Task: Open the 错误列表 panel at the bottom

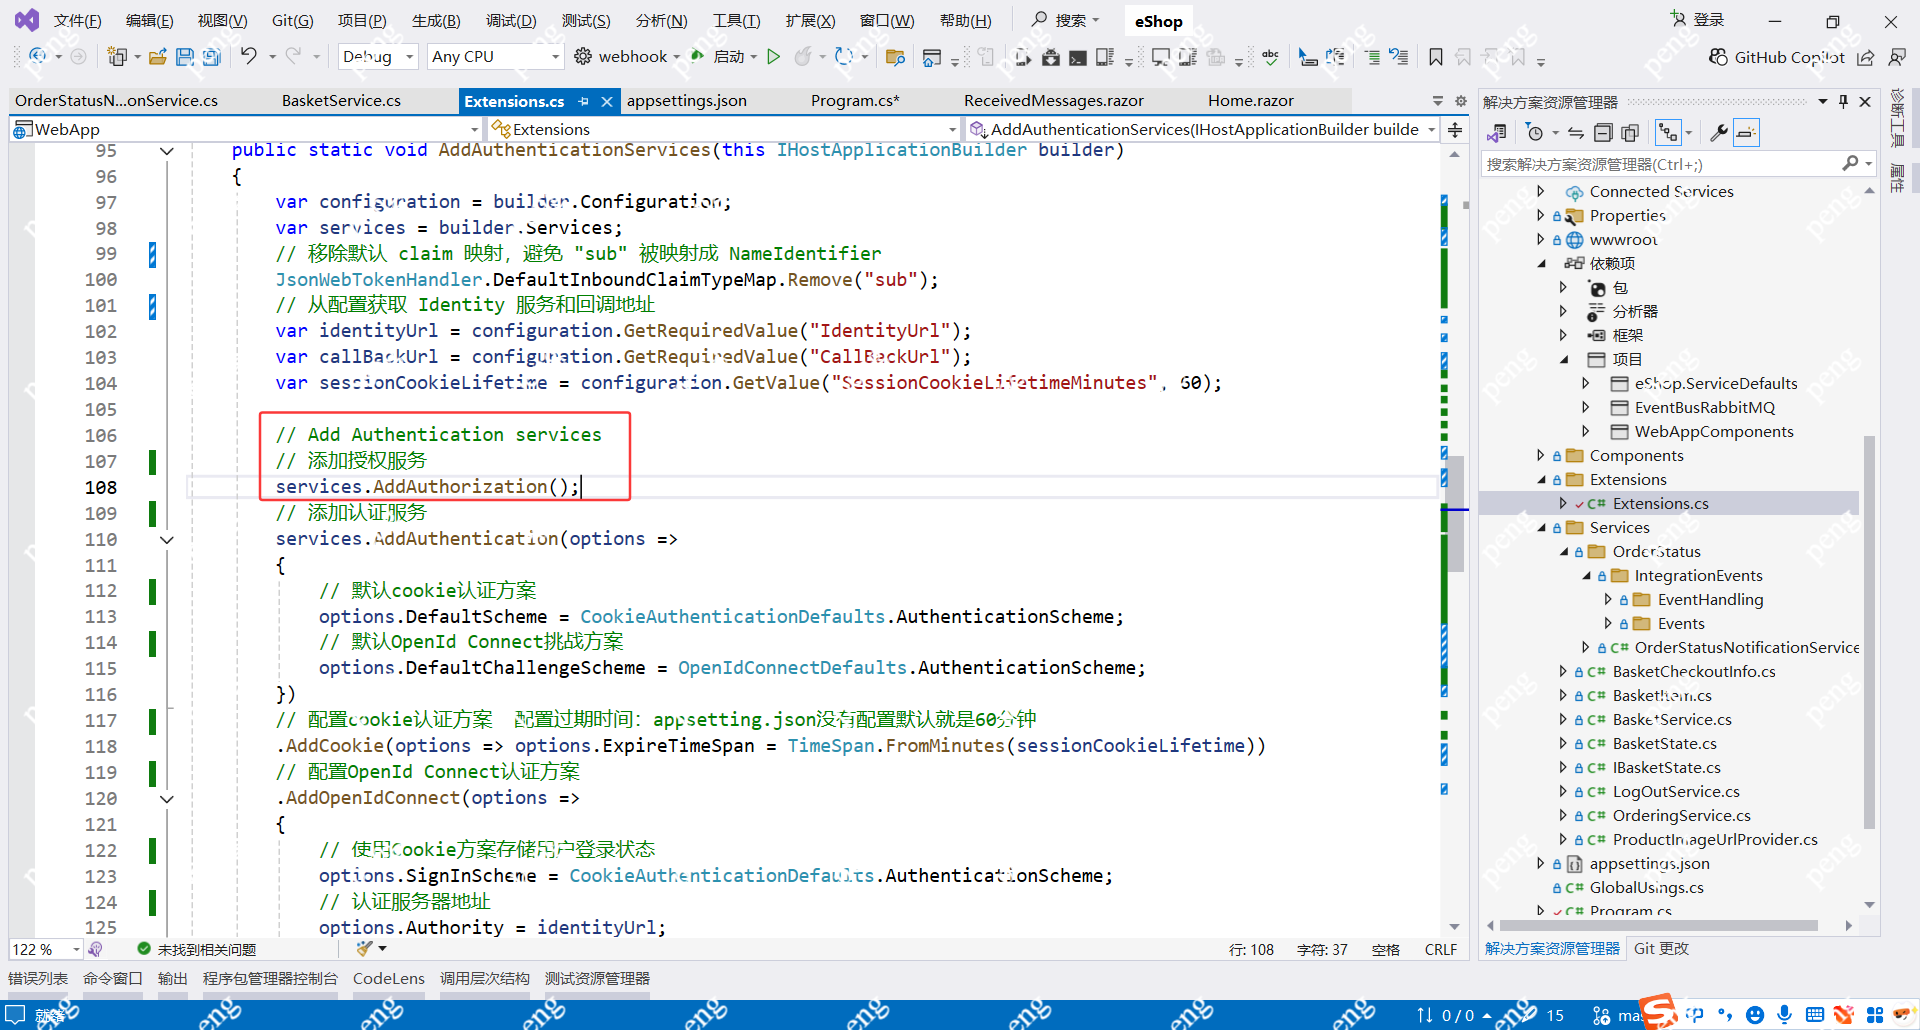Action: click(38, 979)
